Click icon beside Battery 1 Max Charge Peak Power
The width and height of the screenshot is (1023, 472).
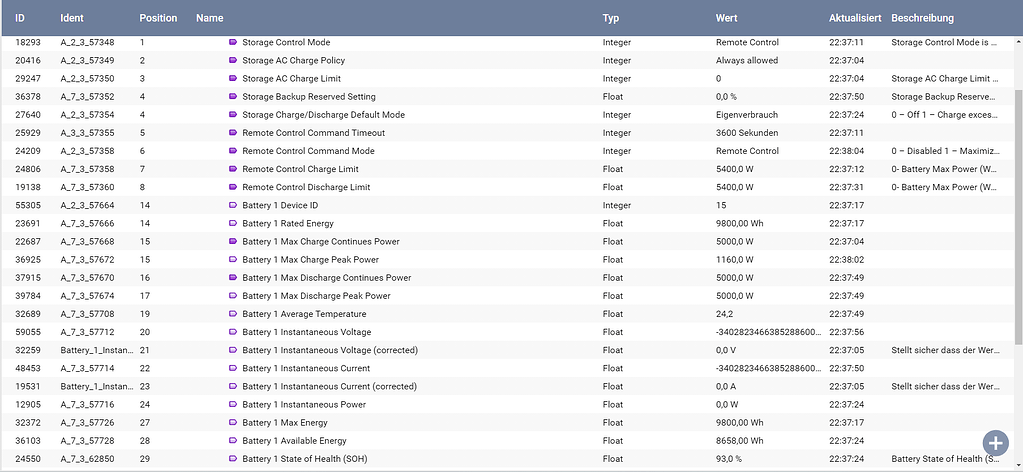(x=233, y=260)
